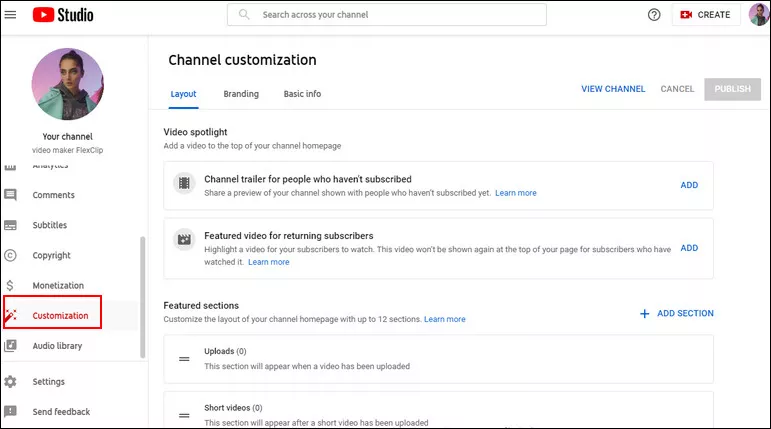
Task: Click the Monetization dollar icon
Action: pyautogui.click(x=10, y=285)
